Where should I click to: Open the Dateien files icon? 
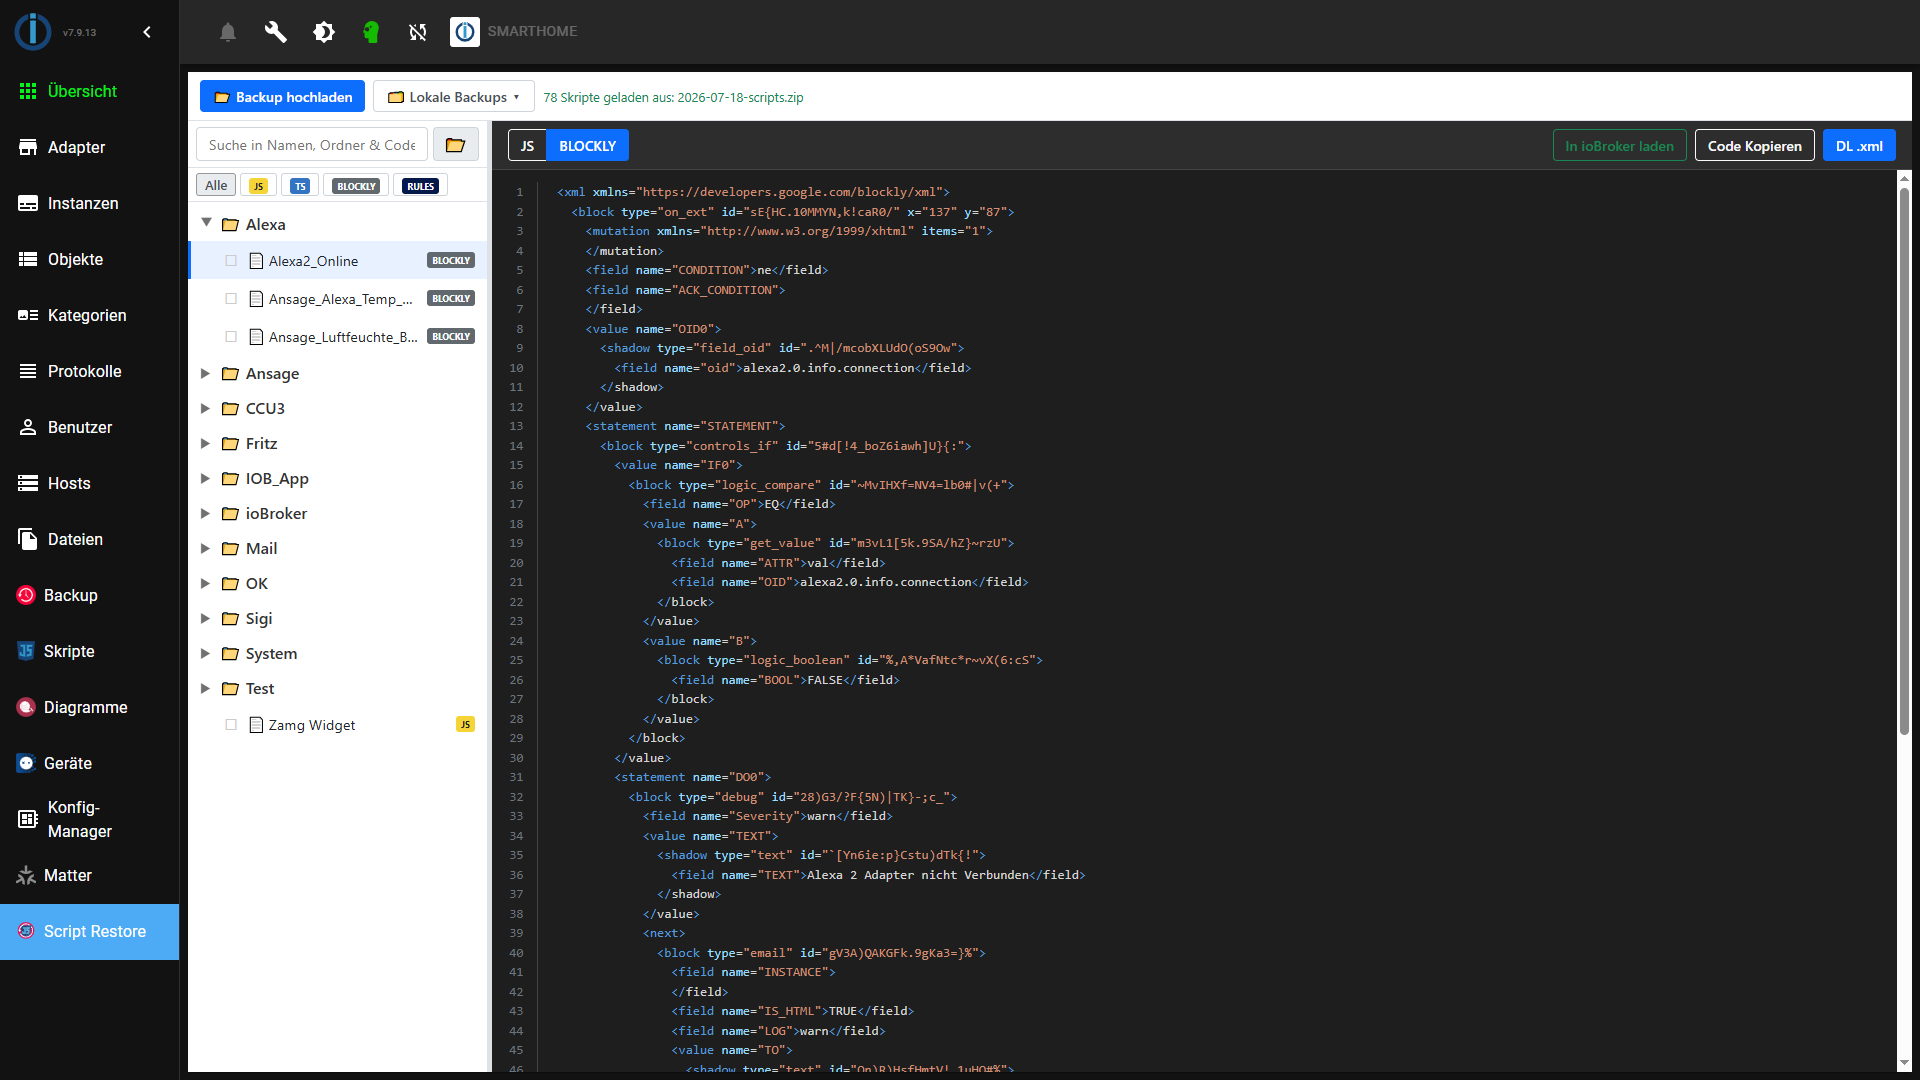coord(28,539)
